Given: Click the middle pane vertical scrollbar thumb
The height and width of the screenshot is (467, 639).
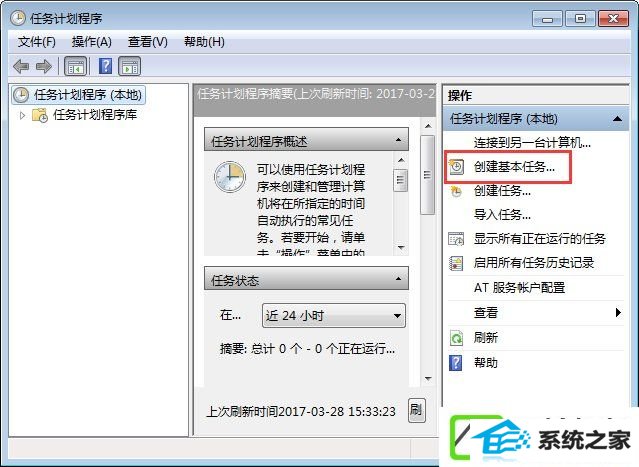Looking at the screenshot, I should (x=427, y=175).
